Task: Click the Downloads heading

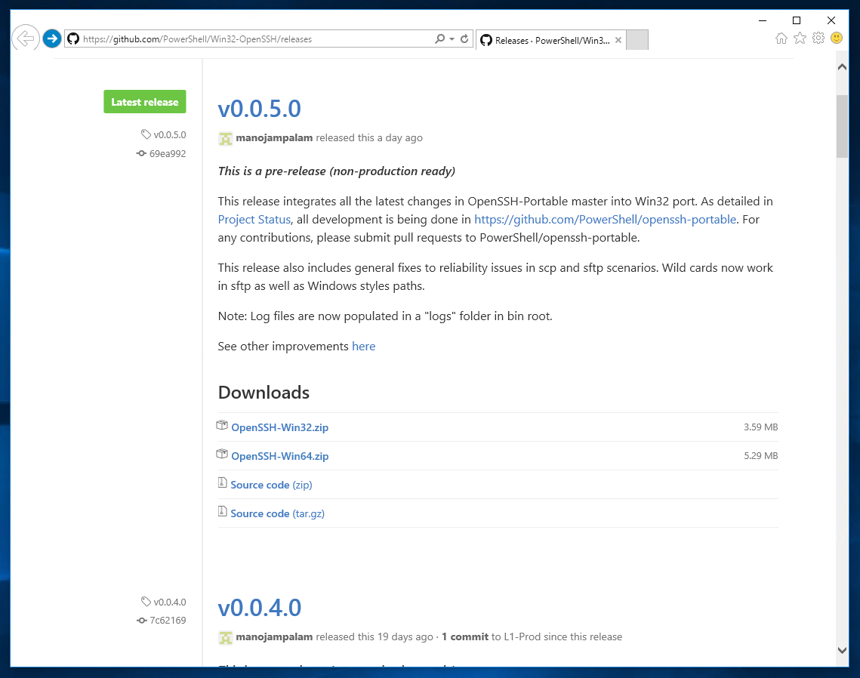Action: (264, 393)
